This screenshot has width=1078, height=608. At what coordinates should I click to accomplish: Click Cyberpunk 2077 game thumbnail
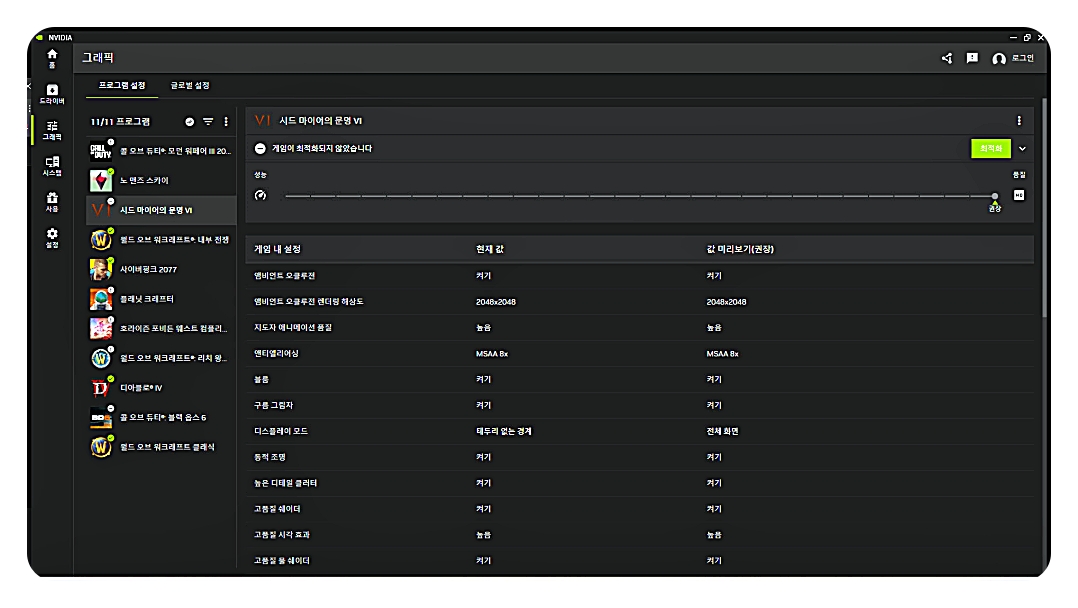[100, 269]
